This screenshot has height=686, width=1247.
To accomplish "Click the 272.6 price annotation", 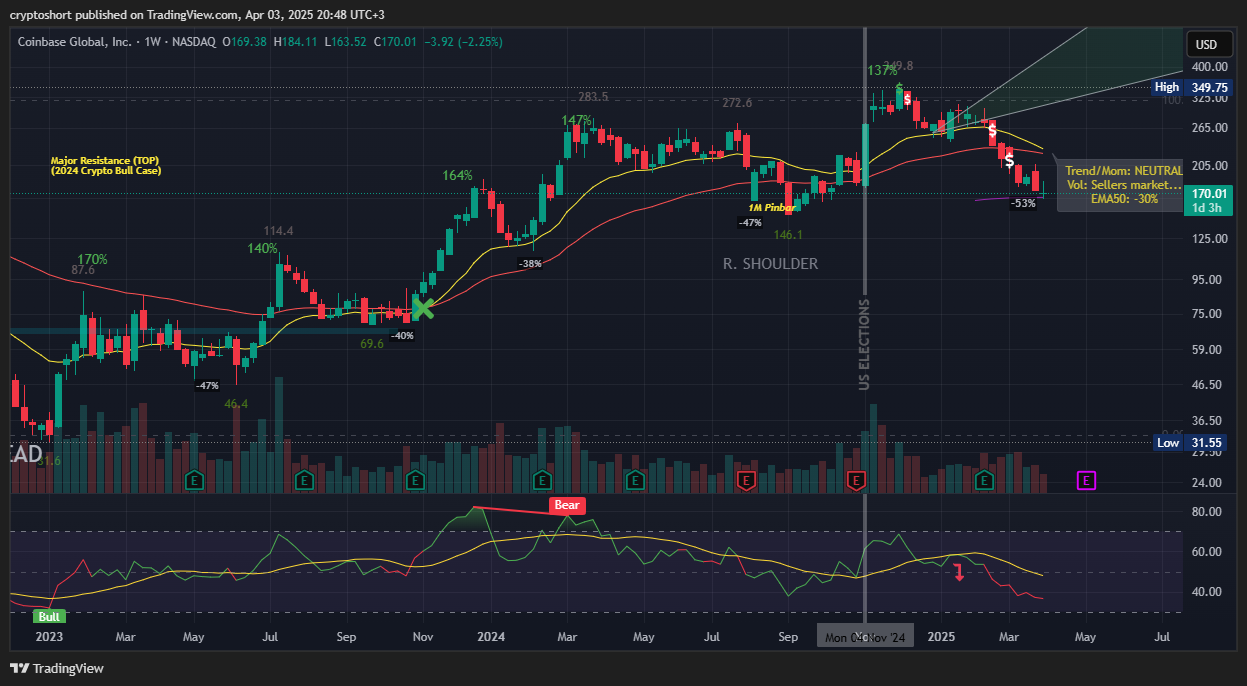I will [x=737, y=103].
